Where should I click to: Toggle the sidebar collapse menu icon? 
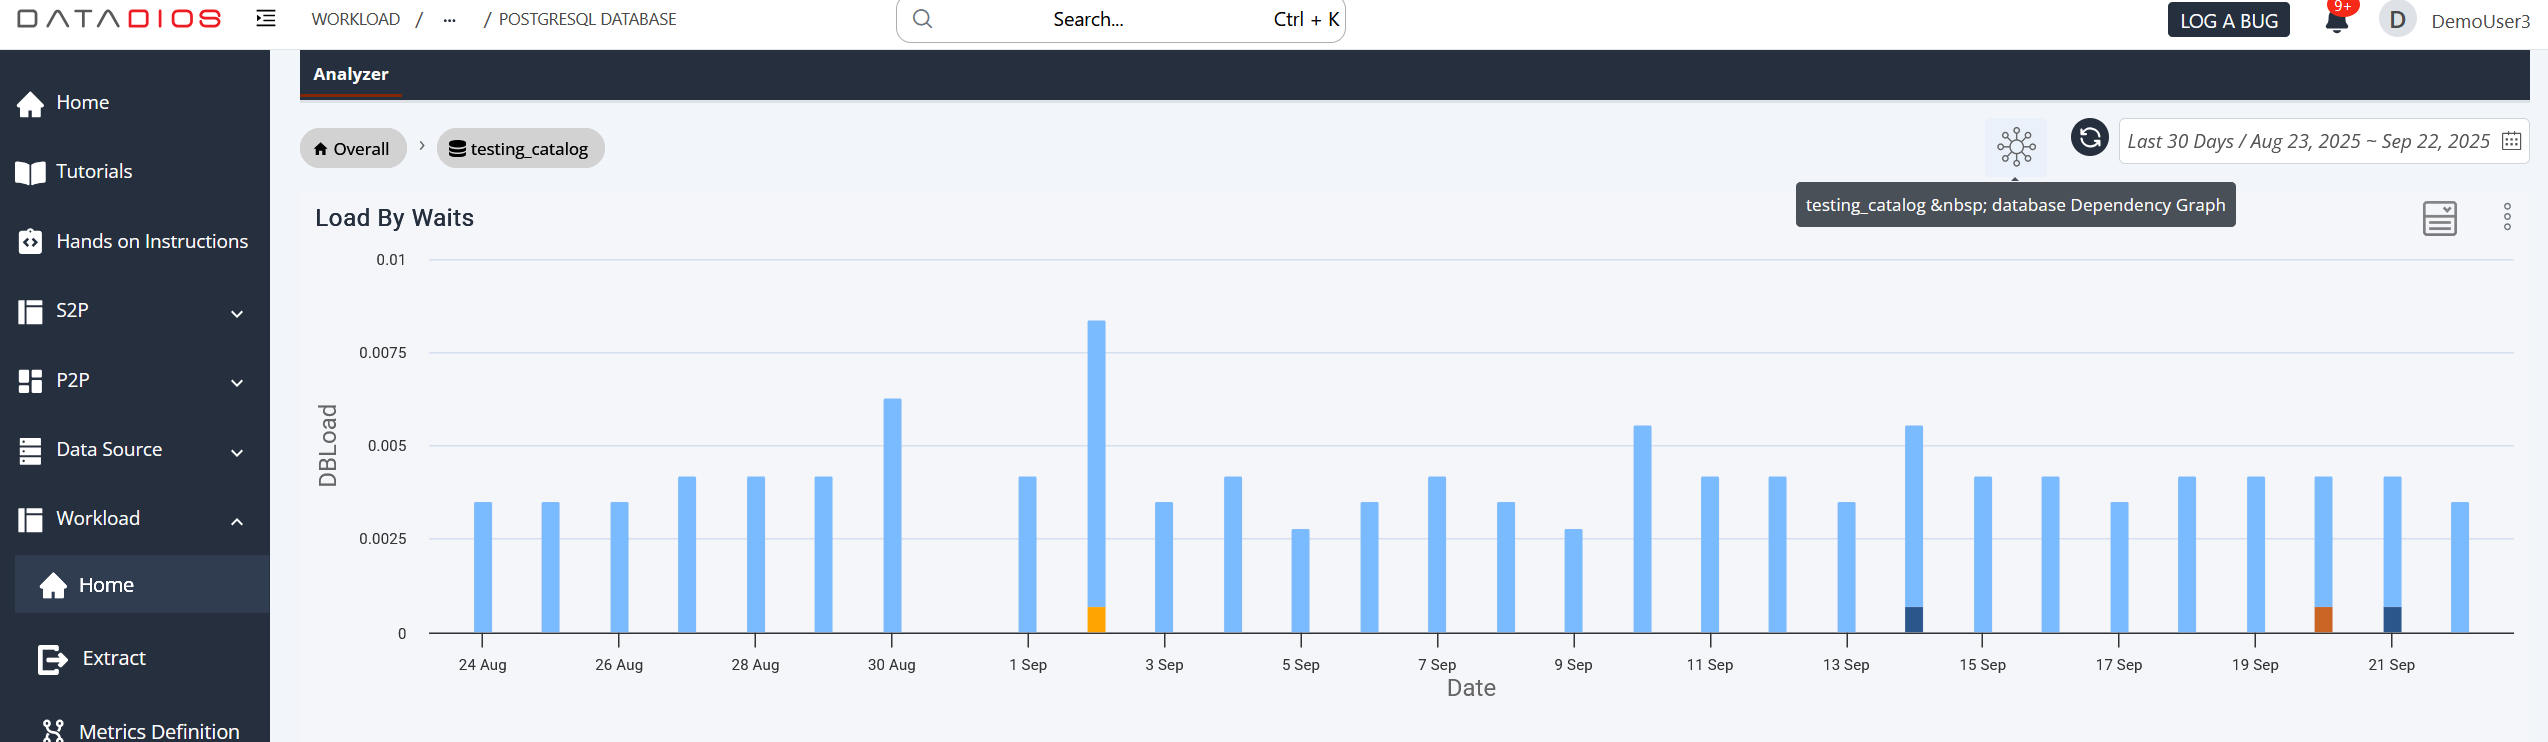coord(266,19)
